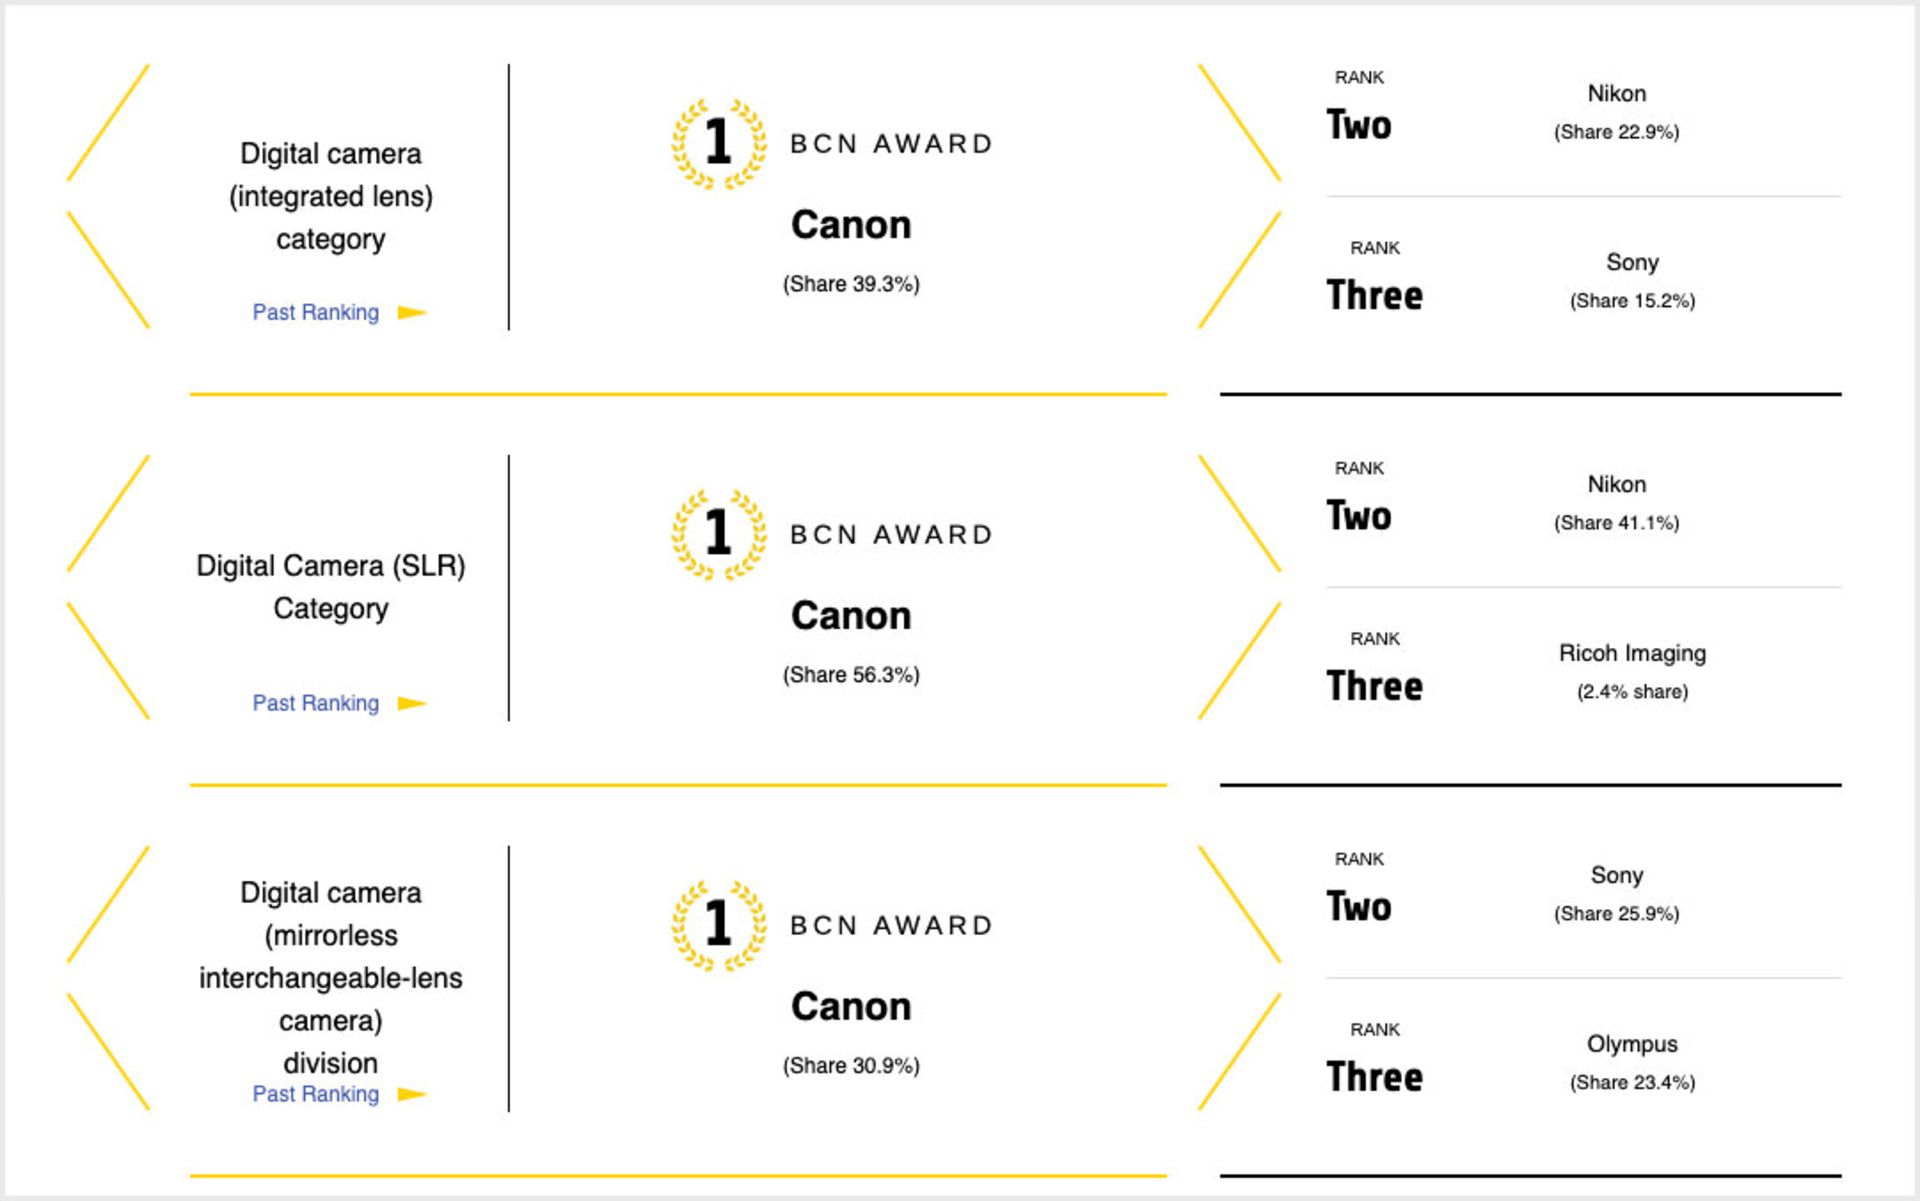The image size is (1920, 1201).
Task: Click the laurel badge in the SLR category
Action: tap(718, 534)
